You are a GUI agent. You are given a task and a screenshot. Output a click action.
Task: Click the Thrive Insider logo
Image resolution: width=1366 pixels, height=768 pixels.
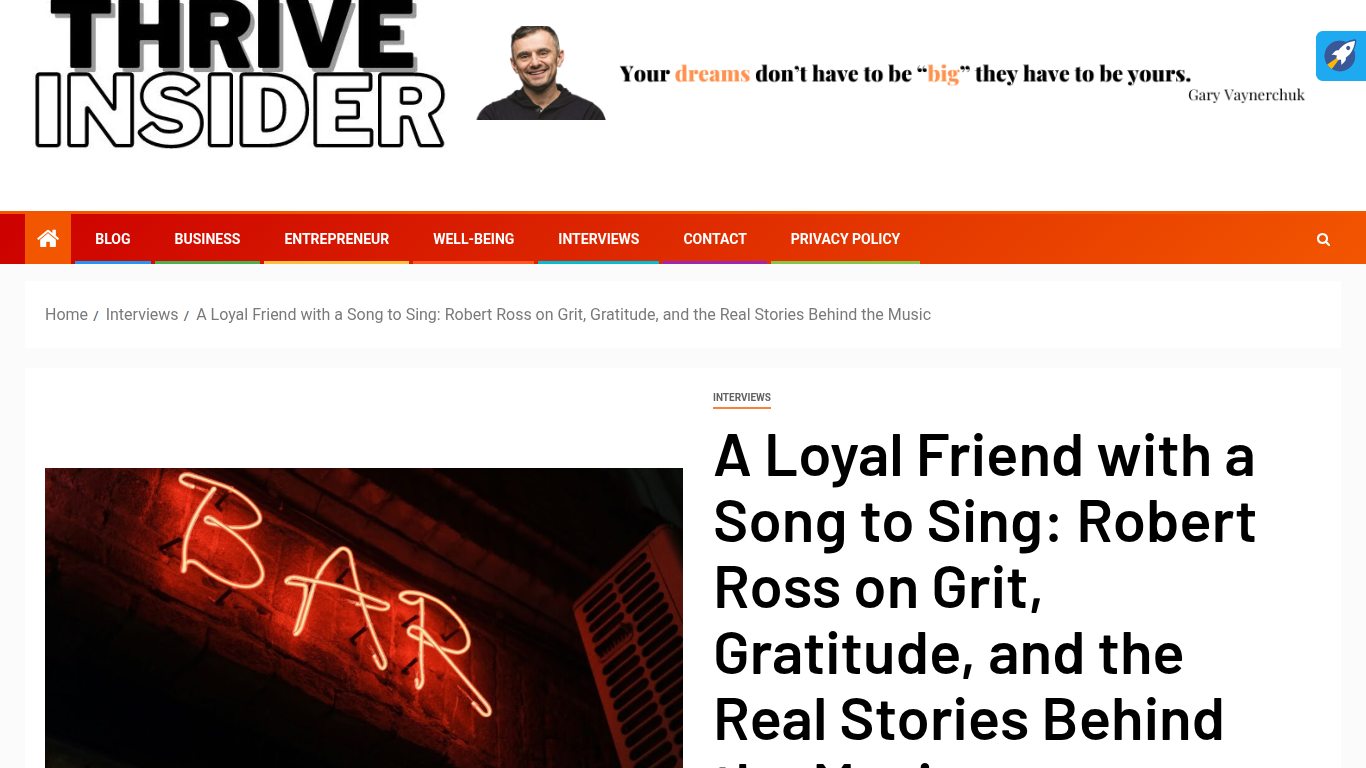[x=240, y=75]
